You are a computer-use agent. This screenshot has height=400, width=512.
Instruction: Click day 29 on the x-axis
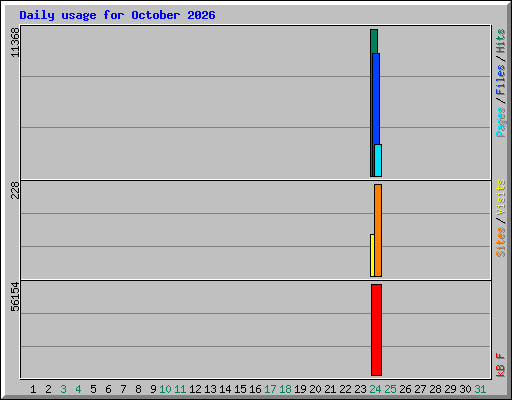point(450,389)
